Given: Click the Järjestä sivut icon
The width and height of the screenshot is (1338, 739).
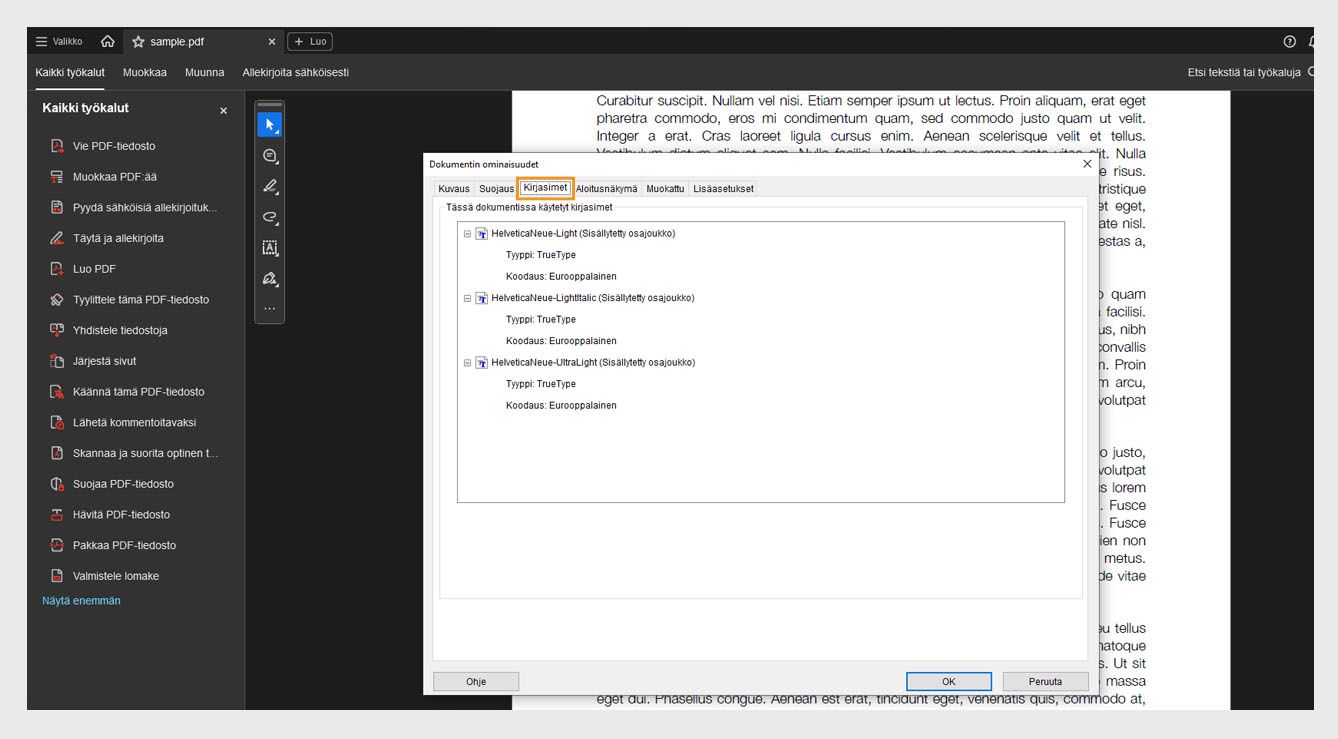Looking at the screenshot, I should tap(57, 361).
